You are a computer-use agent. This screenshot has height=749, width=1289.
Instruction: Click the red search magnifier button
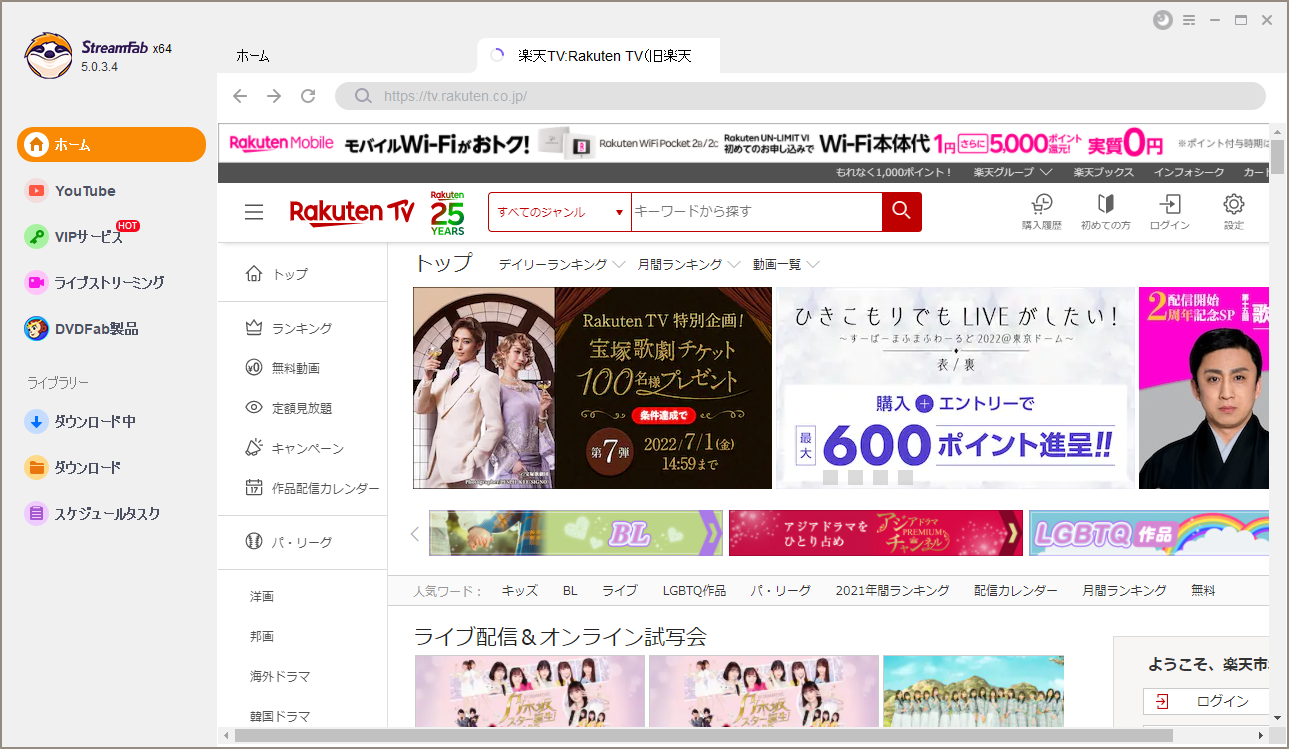[x=901, y=211]
